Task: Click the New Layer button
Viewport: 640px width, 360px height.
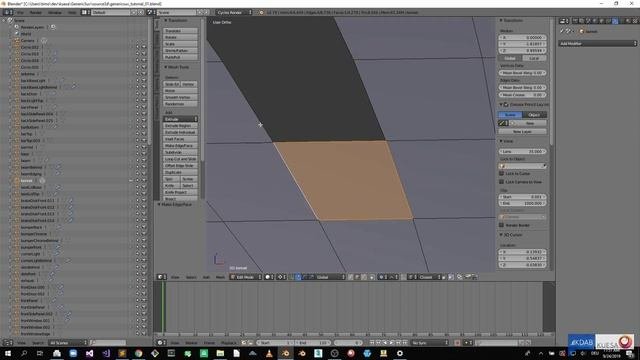Action: [522, 131]
